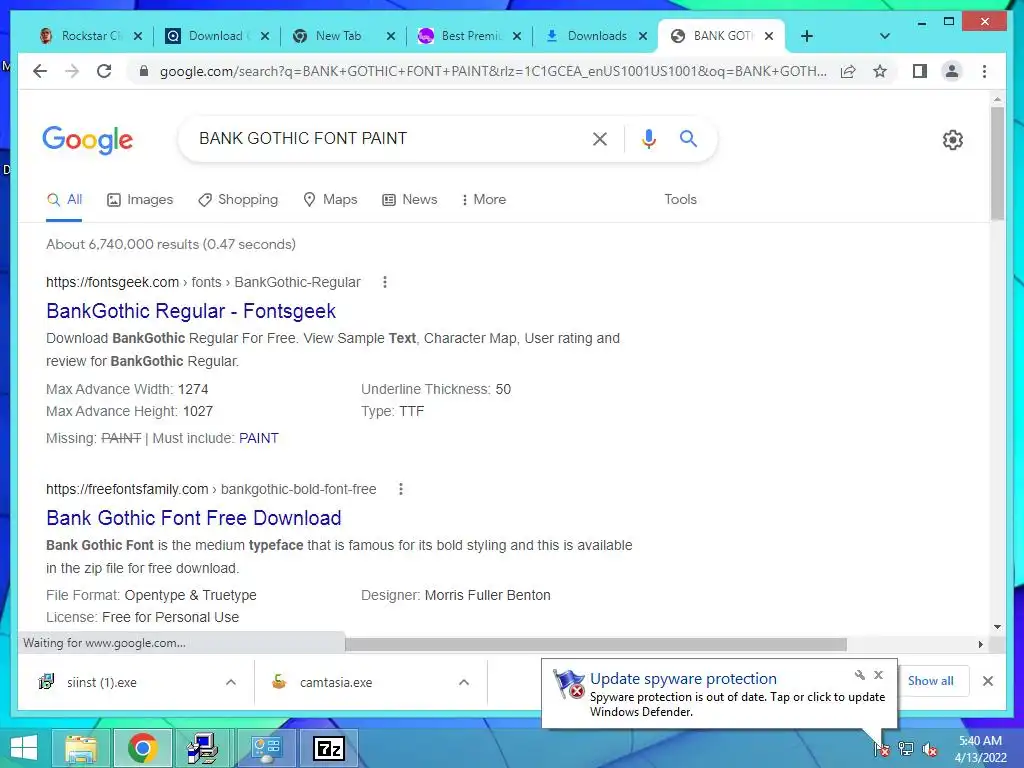Close the Rockstar tab
Viewport: 1024px width, 768px height.
138,36
